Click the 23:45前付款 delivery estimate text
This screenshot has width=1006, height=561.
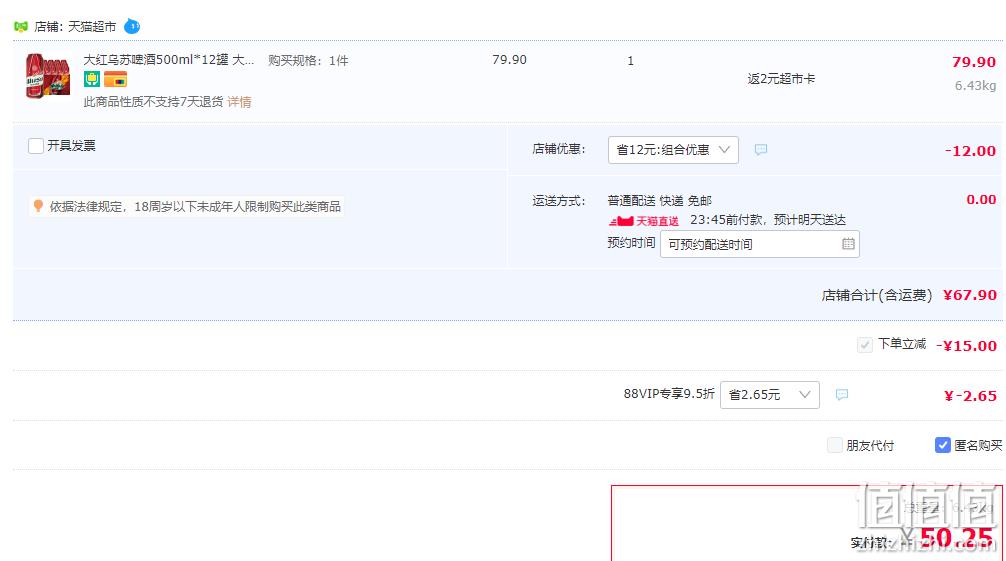(768, 220)
